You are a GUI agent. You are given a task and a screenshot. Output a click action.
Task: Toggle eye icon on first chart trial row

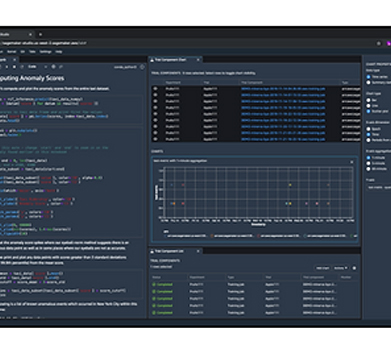coord(155,89)
